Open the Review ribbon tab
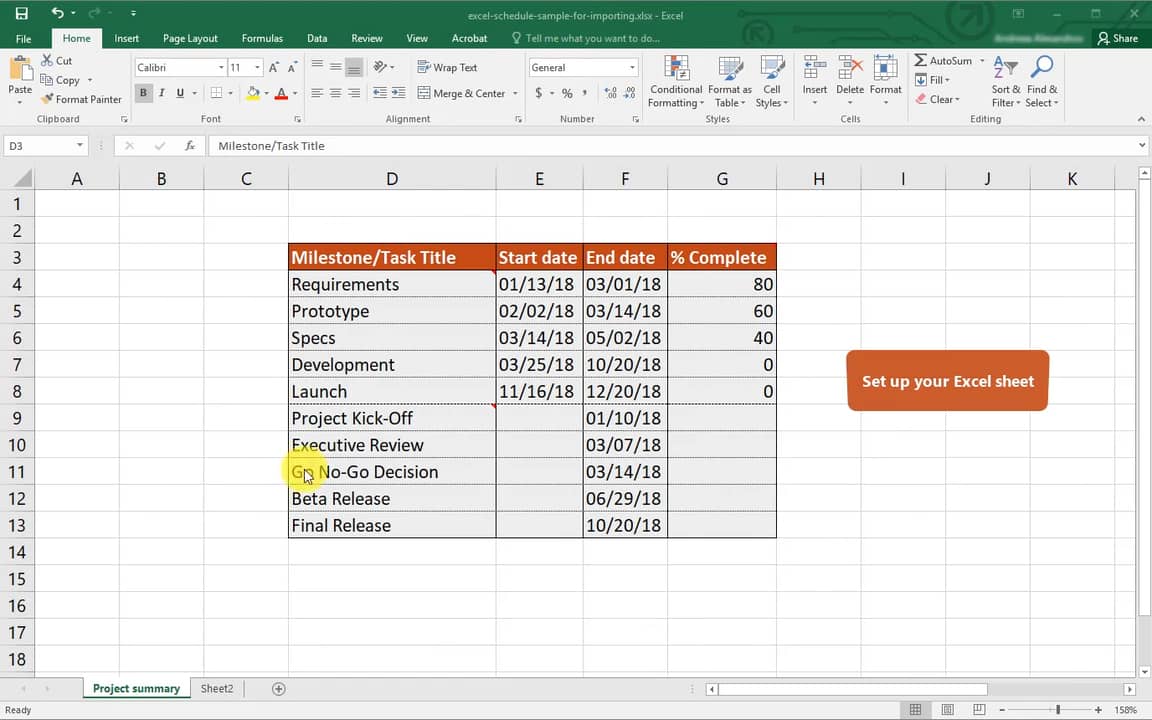Screen dimensions: 1152x720 coord(367,38)
